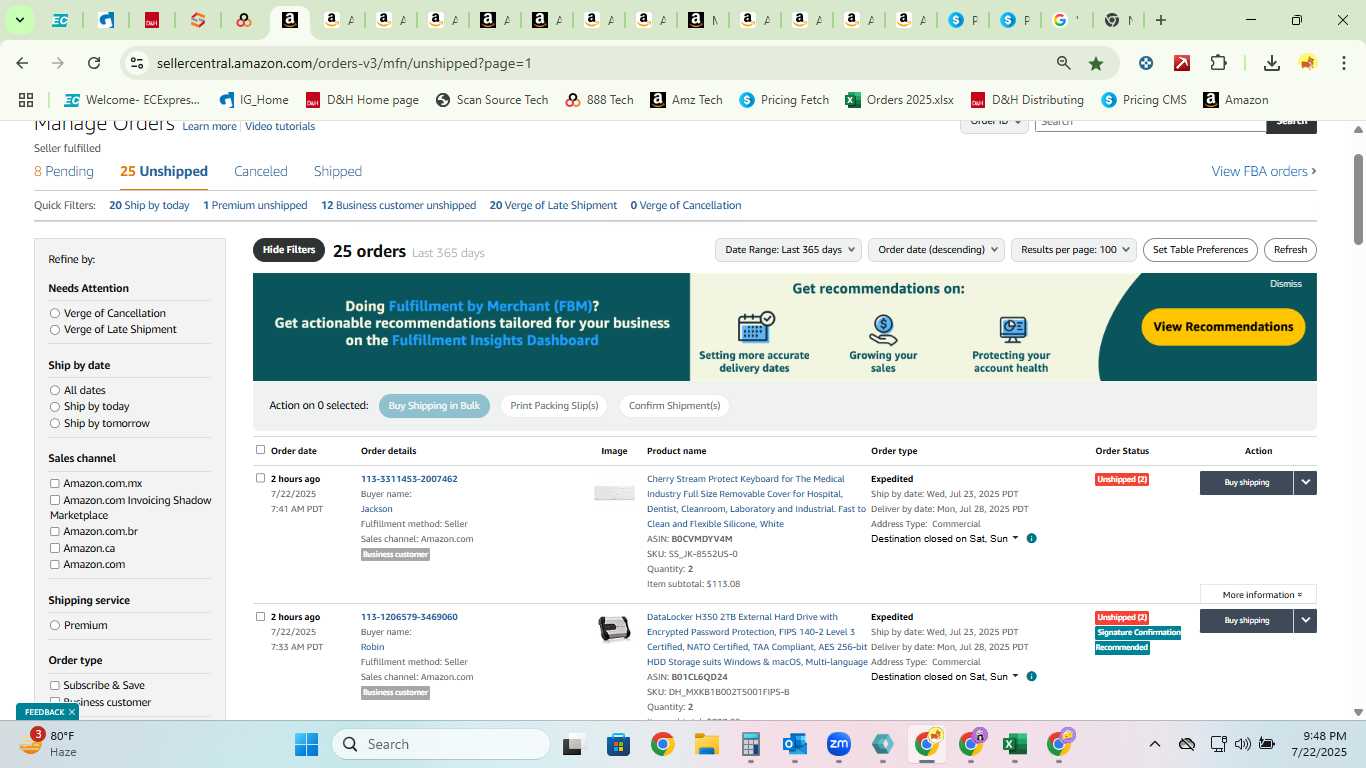Screen dimensions: 1366x768
Task: Open Zoom from the taskbar
Action: pyautogui.click(x=838, y=744)
